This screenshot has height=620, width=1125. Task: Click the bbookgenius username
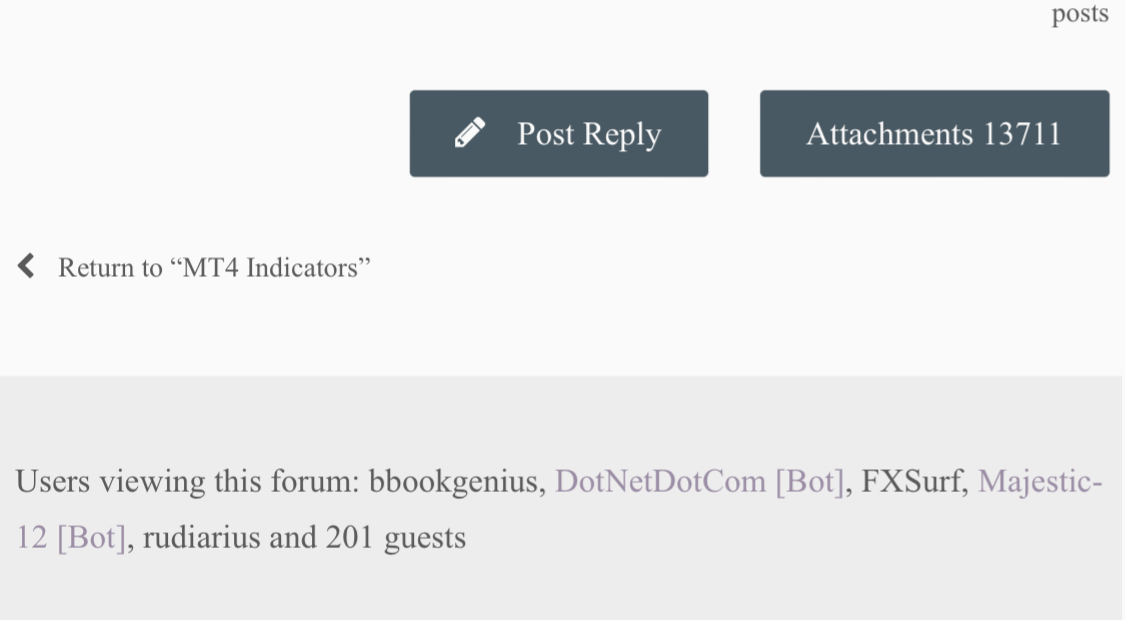pos(457,482)
